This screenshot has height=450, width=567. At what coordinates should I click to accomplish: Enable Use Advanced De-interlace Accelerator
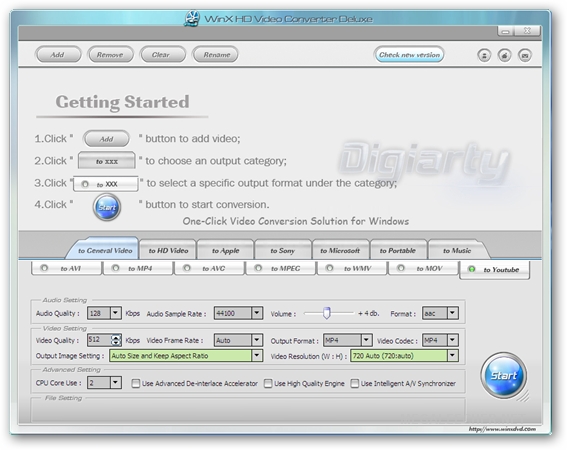[x=136, y=383]
